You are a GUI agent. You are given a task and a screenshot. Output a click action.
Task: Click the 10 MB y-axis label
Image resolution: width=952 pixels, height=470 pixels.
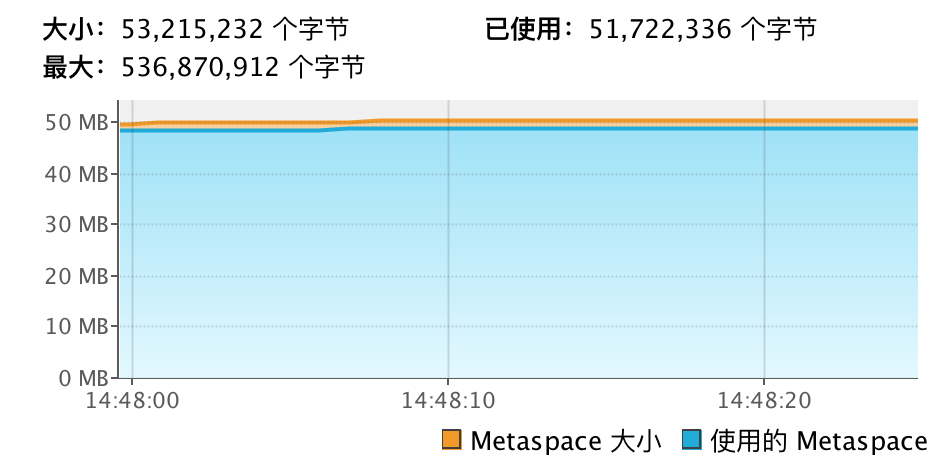tap(78, 327)
